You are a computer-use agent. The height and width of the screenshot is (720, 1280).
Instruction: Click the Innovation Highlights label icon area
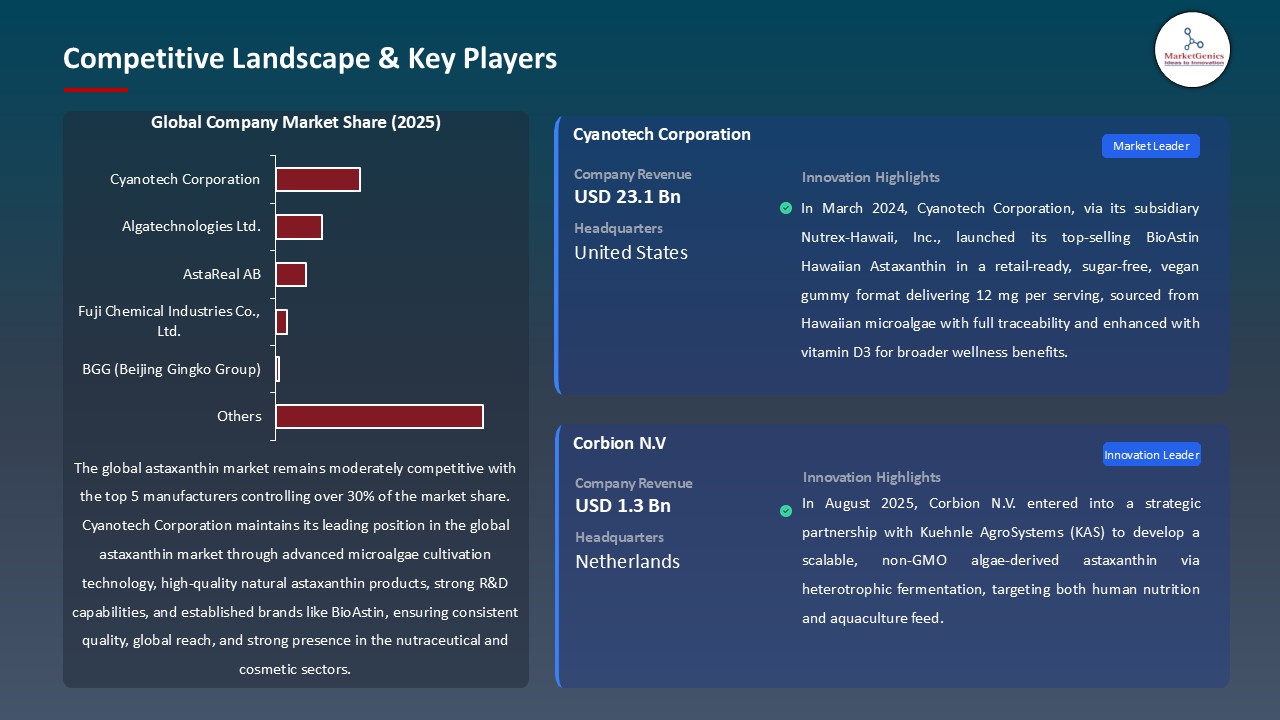(870, 177)
